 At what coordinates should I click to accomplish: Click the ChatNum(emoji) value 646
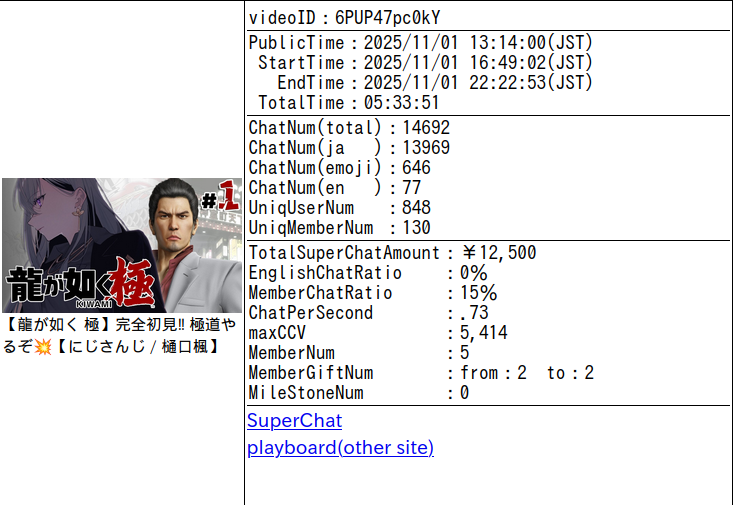point(416,168)
